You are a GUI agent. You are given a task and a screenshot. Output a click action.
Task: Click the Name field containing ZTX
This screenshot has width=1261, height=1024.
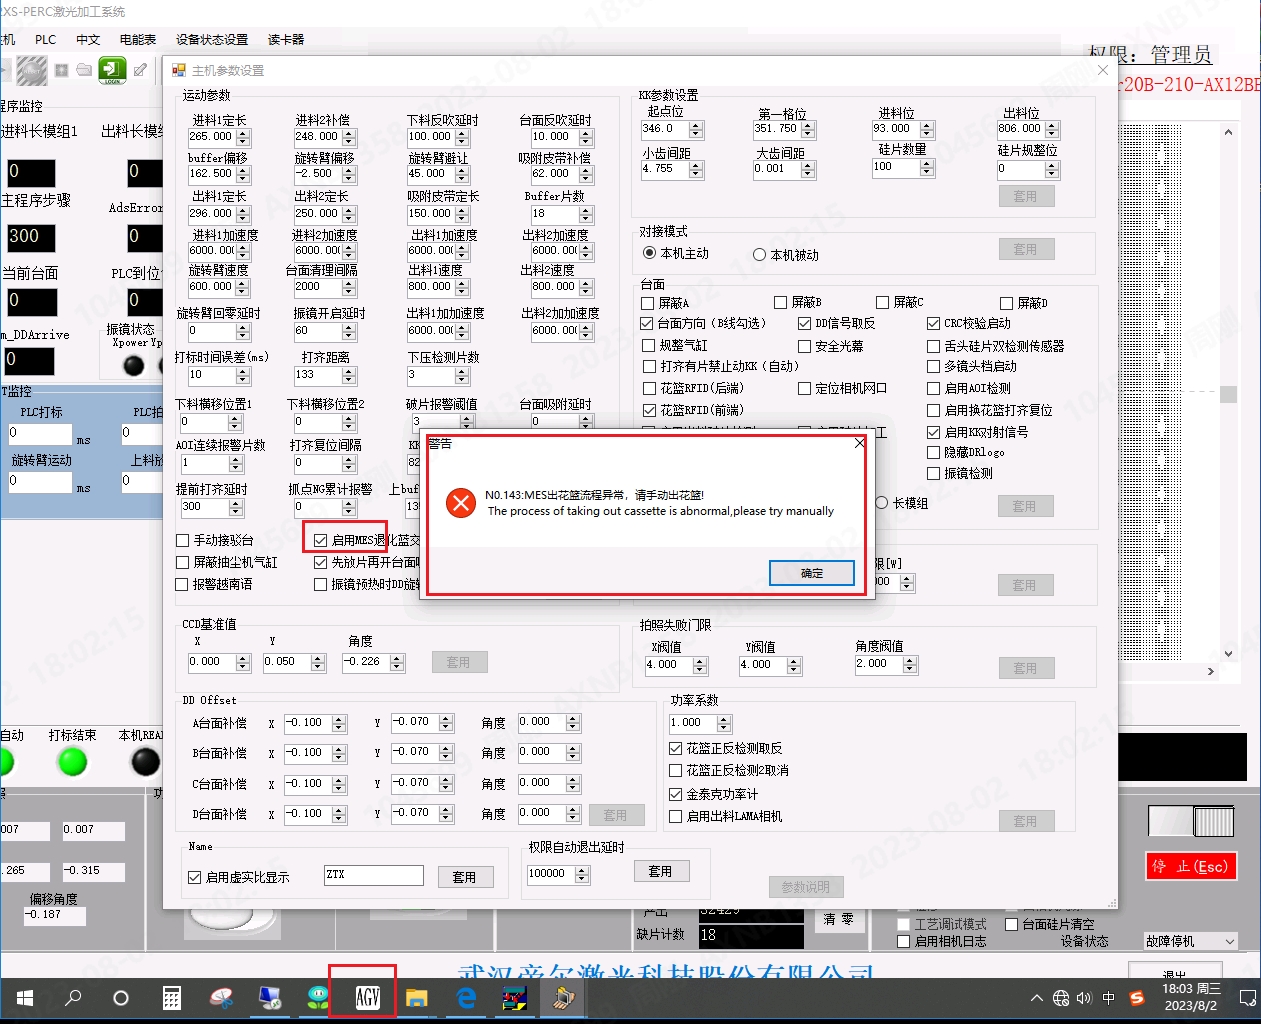(x=374, y=875)
